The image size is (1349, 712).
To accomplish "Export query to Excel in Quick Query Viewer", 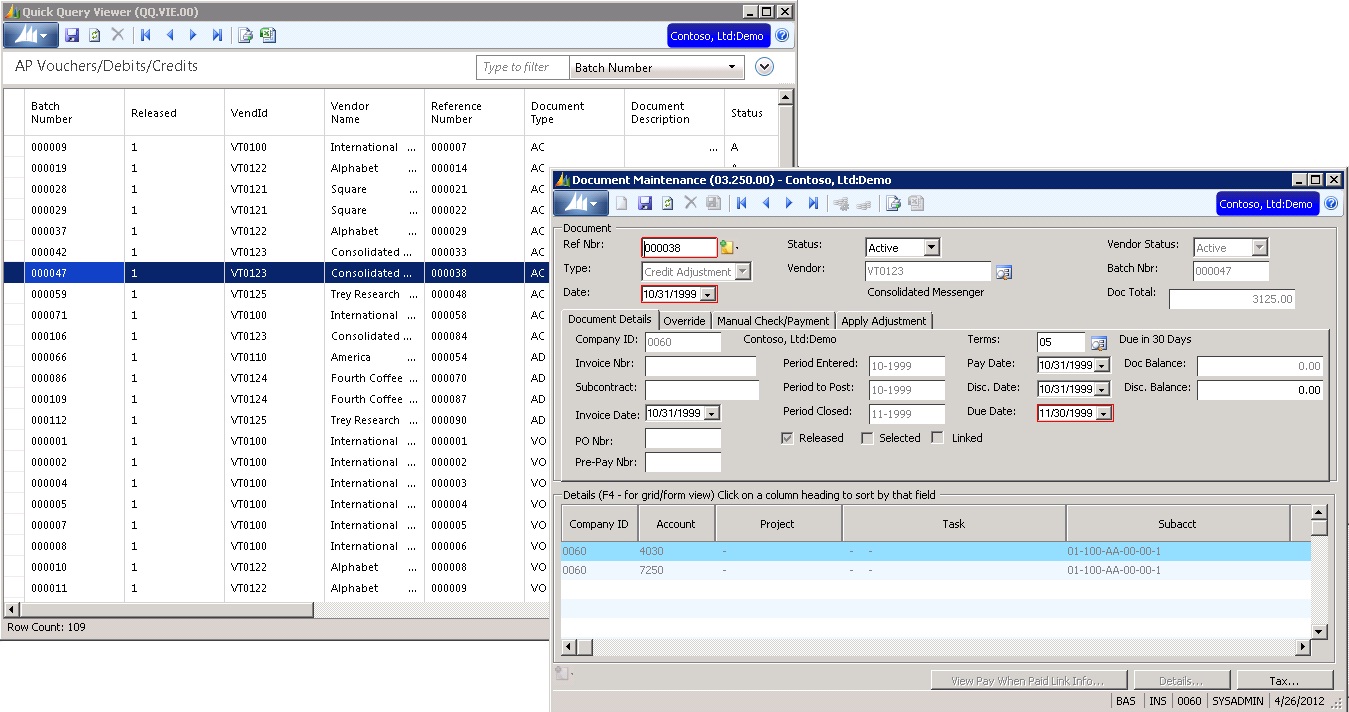I will coord(268,35).
